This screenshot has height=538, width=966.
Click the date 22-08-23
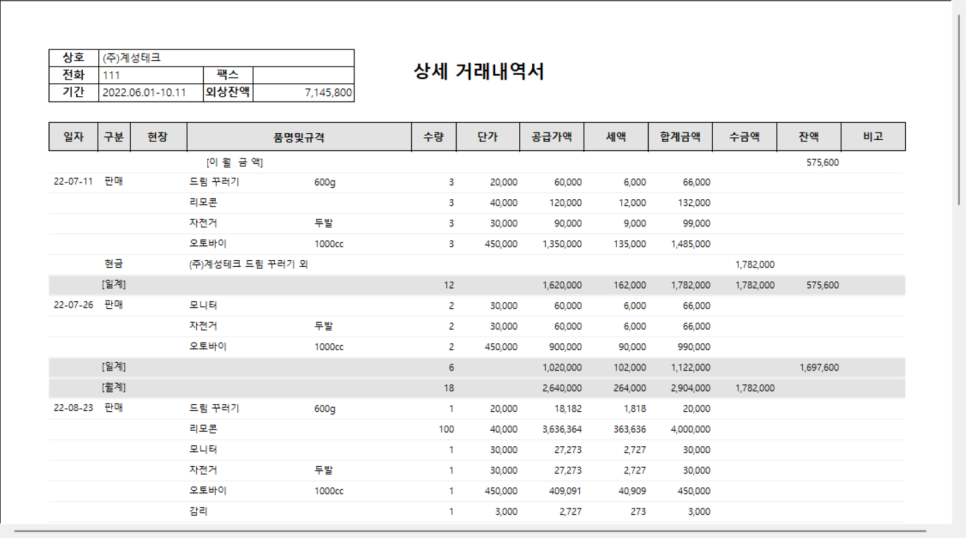[x=73, y=408]
